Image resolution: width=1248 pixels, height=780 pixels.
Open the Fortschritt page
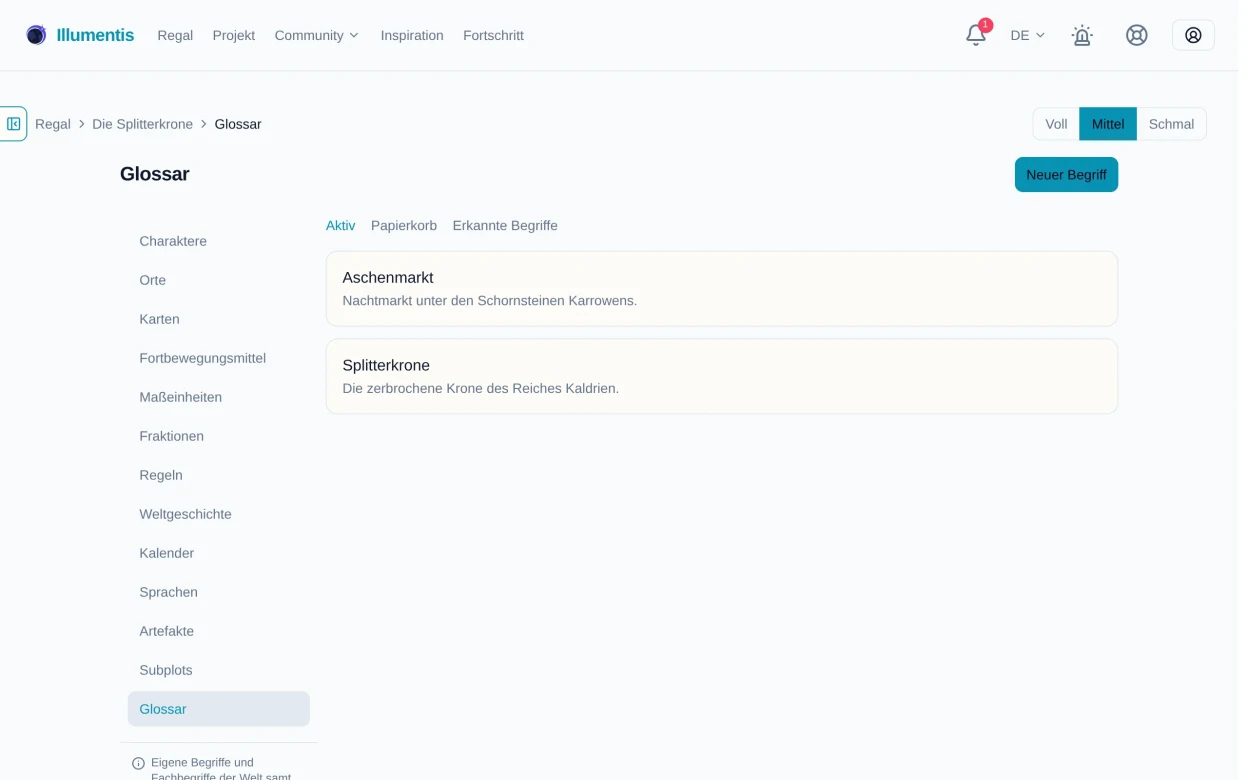[x=493, y=35]
